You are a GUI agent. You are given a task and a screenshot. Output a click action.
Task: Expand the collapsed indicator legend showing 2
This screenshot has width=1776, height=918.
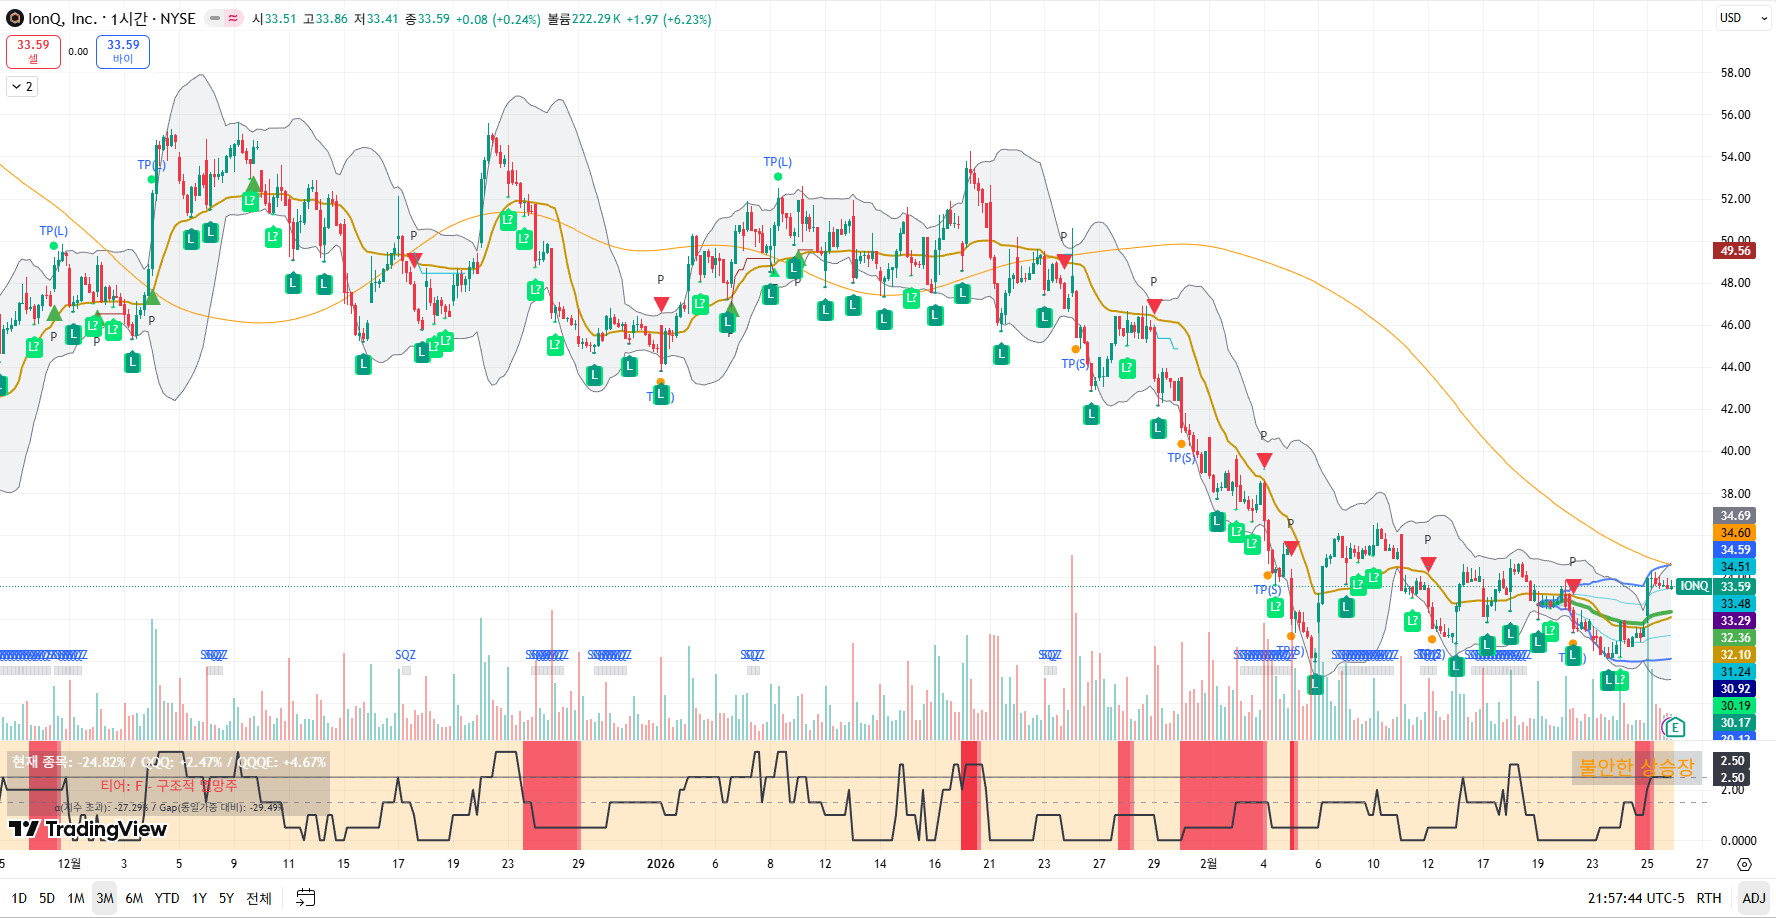pos(22,87)
